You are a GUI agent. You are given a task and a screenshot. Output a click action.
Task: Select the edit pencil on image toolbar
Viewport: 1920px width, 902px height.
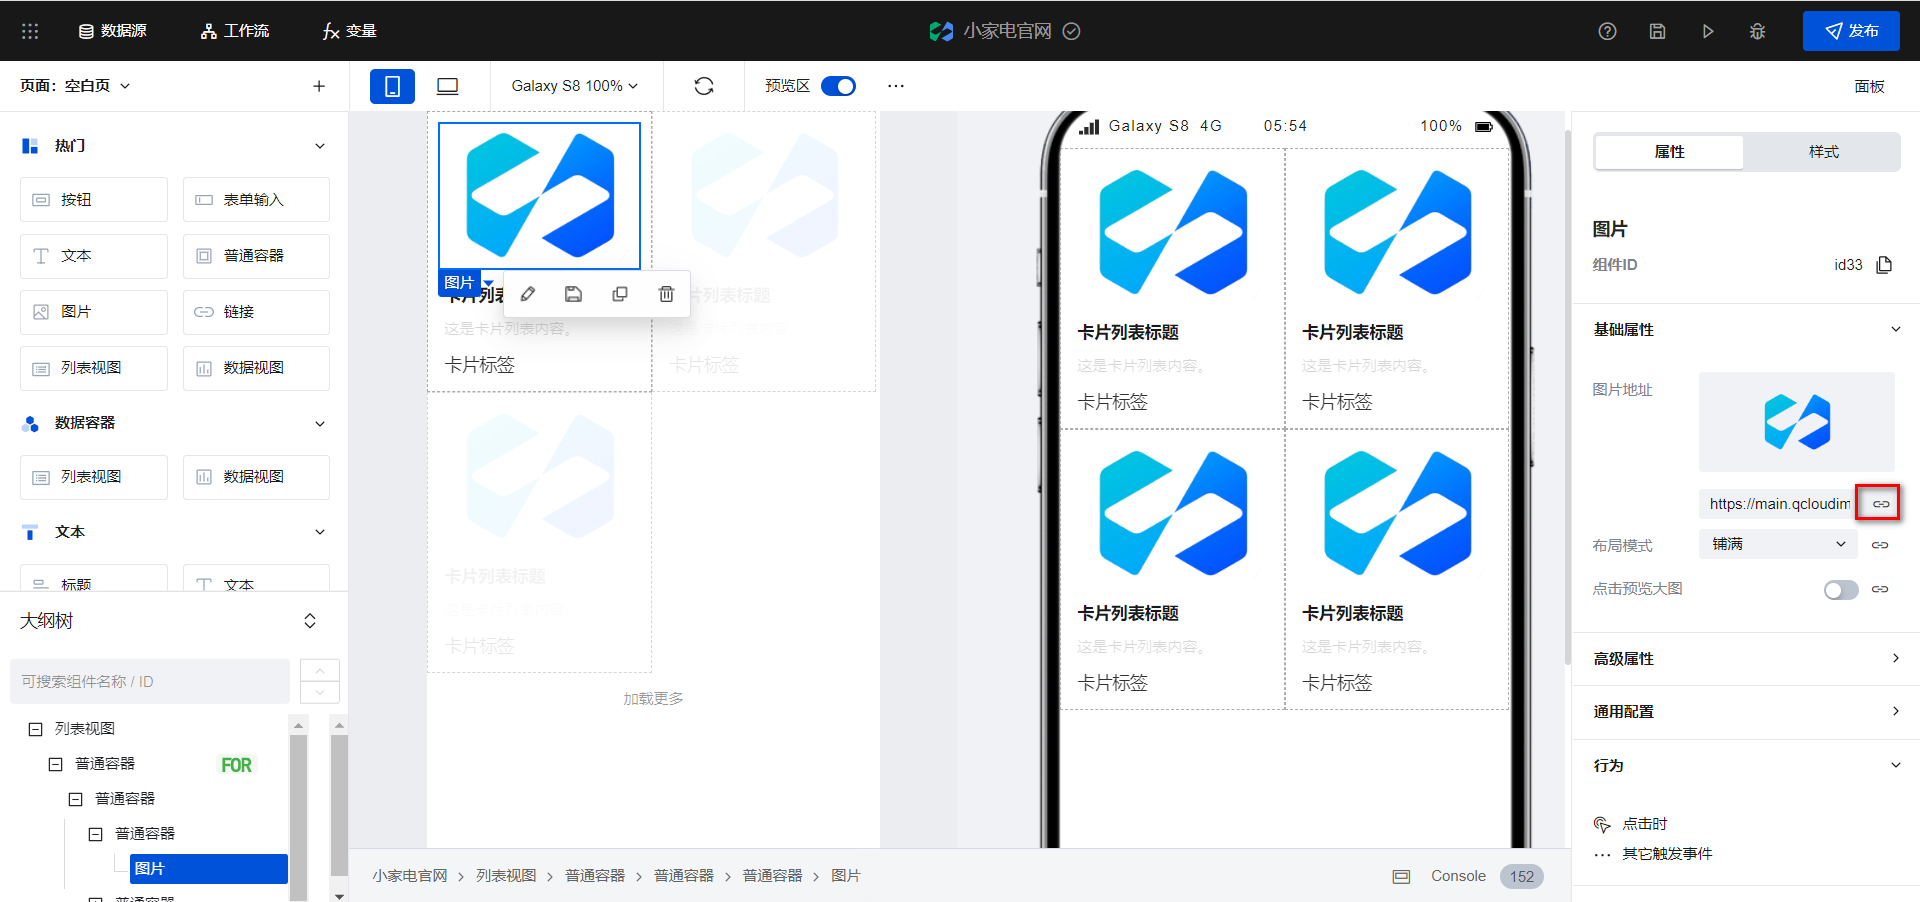click(x=527, y=293)
